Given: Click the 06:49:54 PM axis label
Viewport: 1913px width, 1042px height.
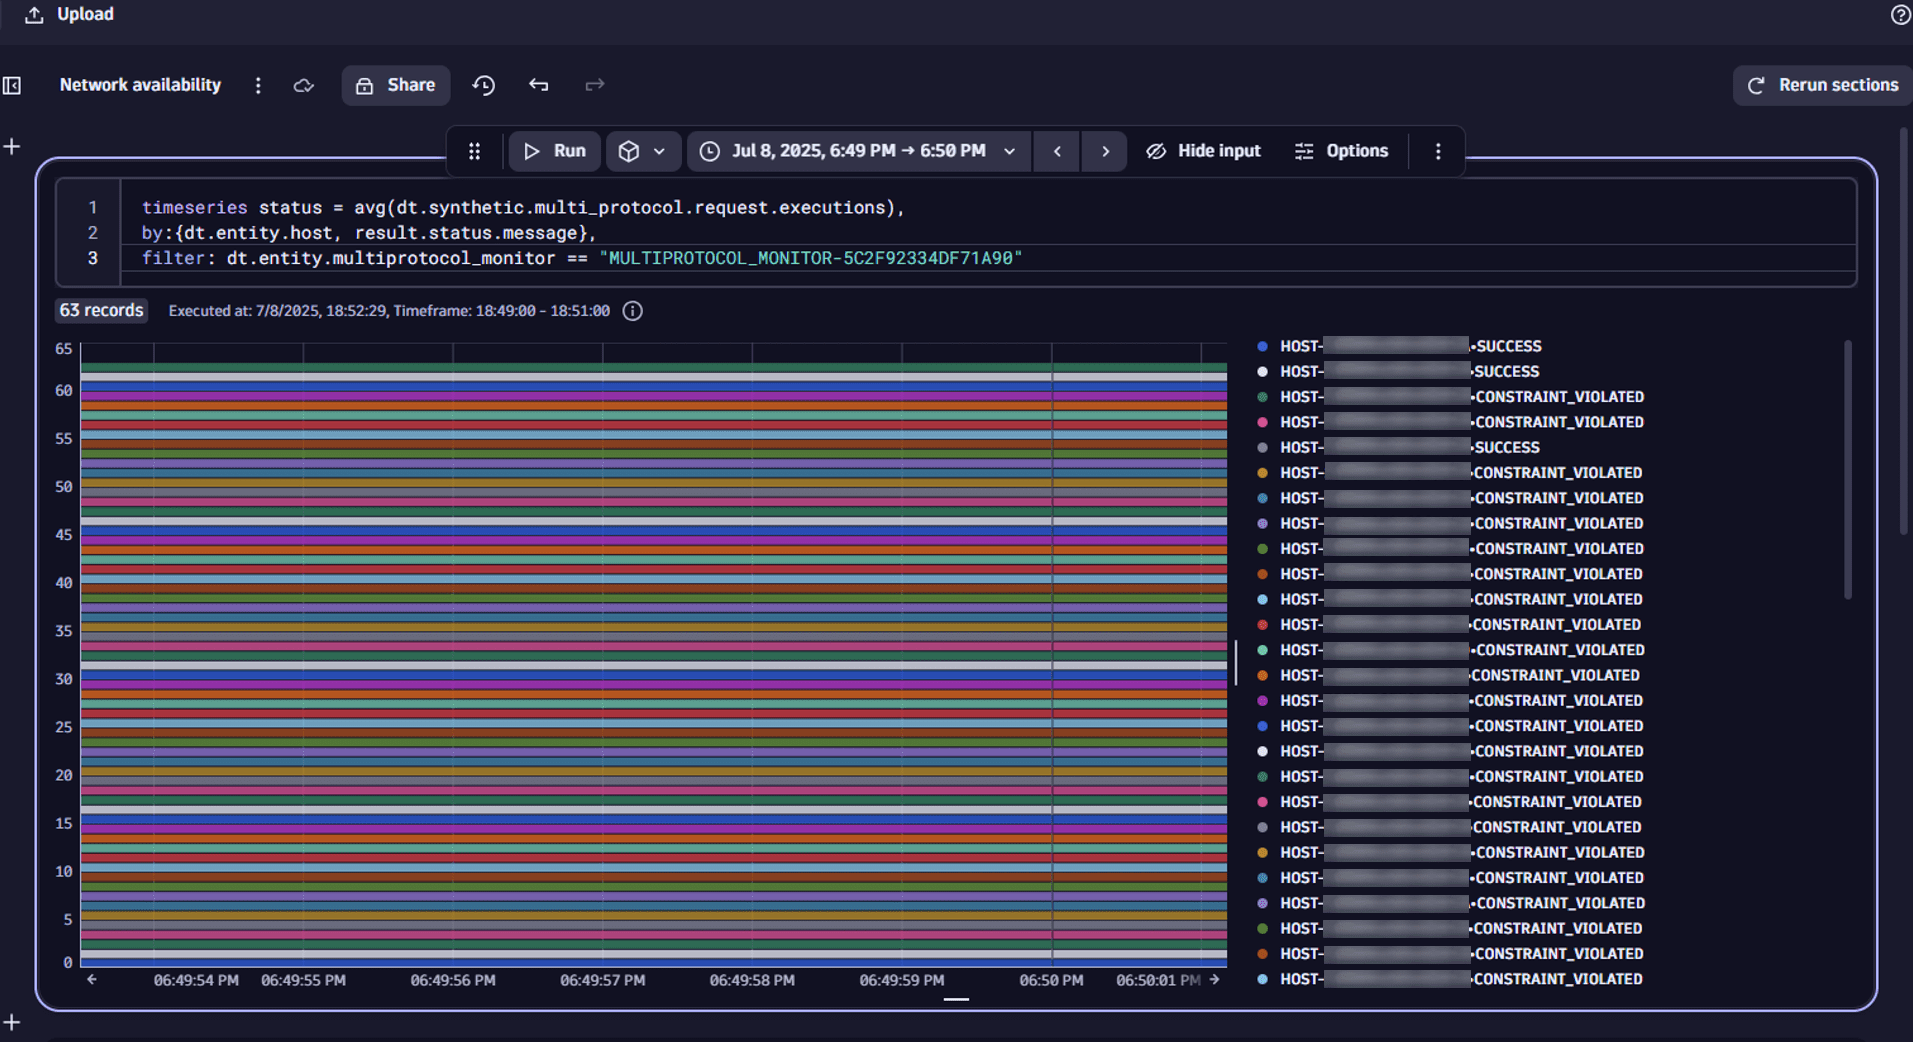Looking at the screenshot, I should click(196, 980).
